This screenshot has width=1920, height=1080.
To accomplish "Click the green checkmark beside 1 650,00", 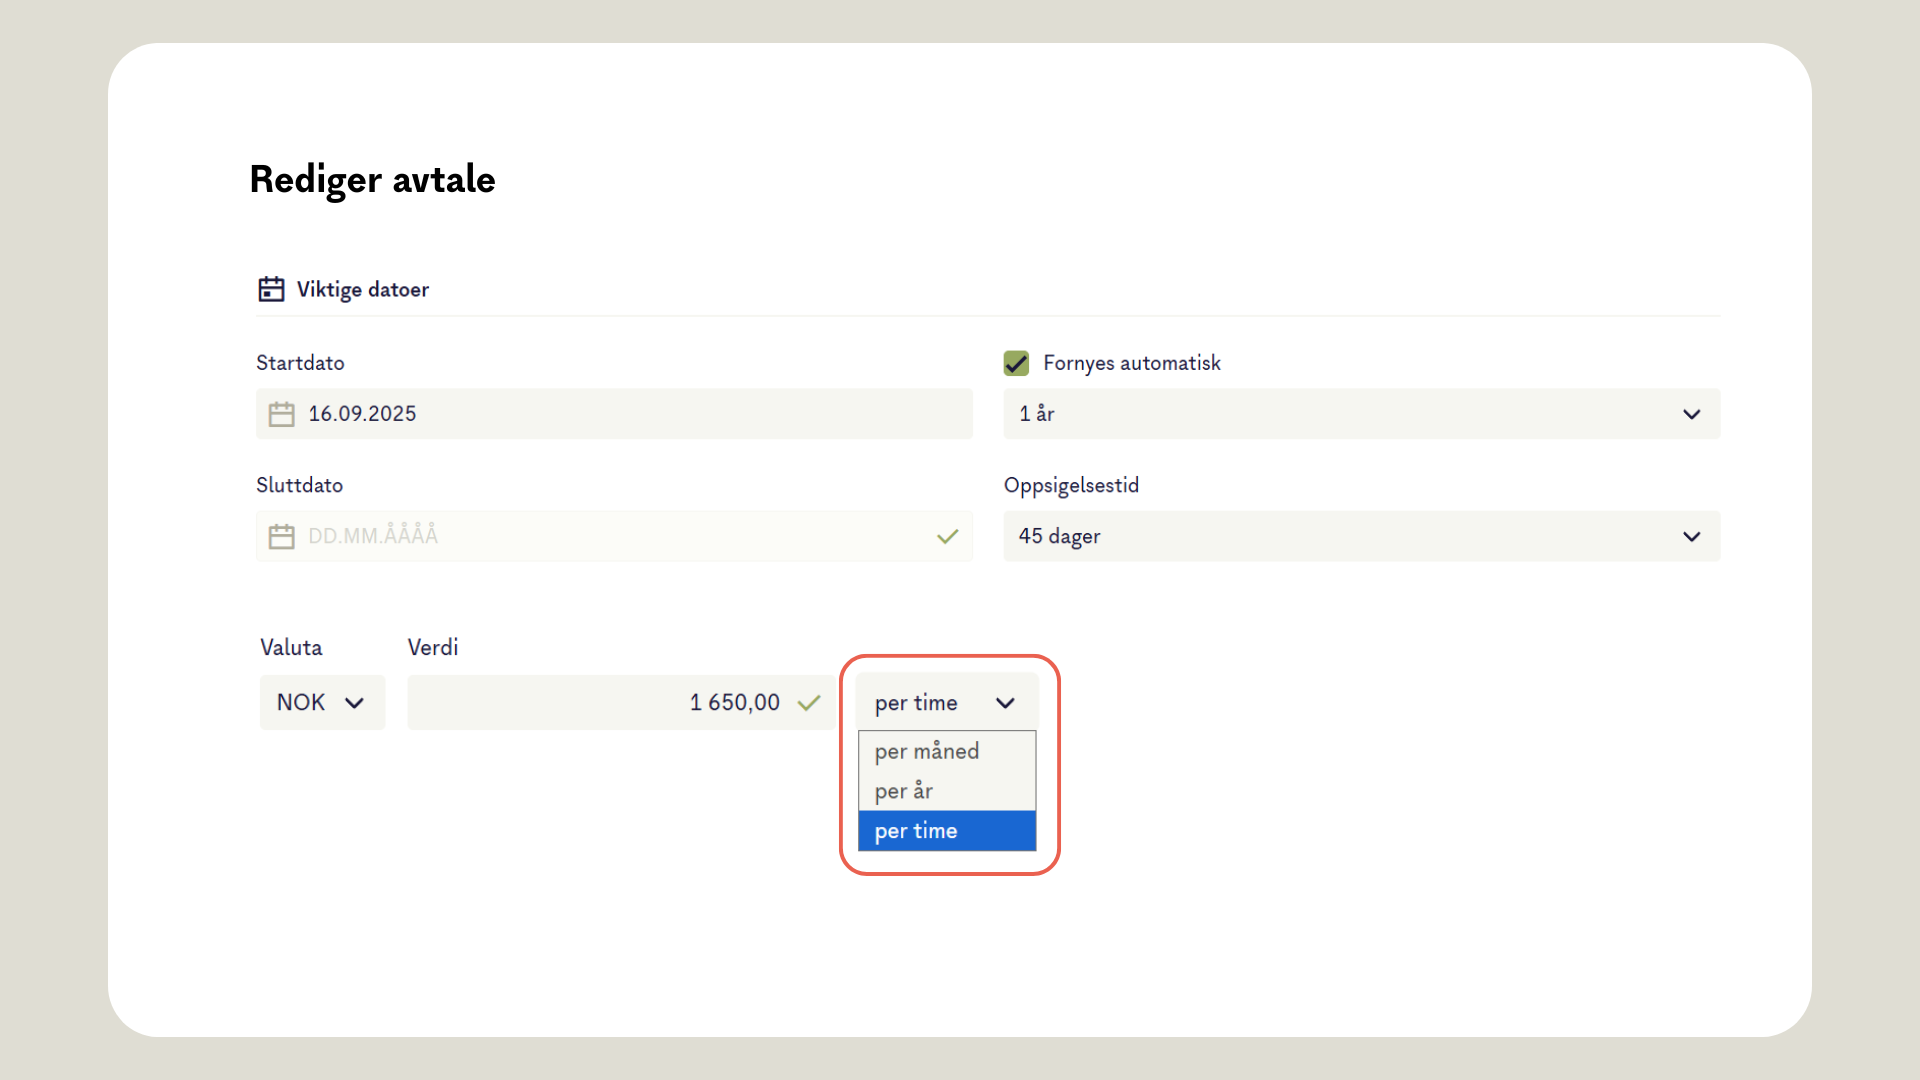I will click(809, 703).
